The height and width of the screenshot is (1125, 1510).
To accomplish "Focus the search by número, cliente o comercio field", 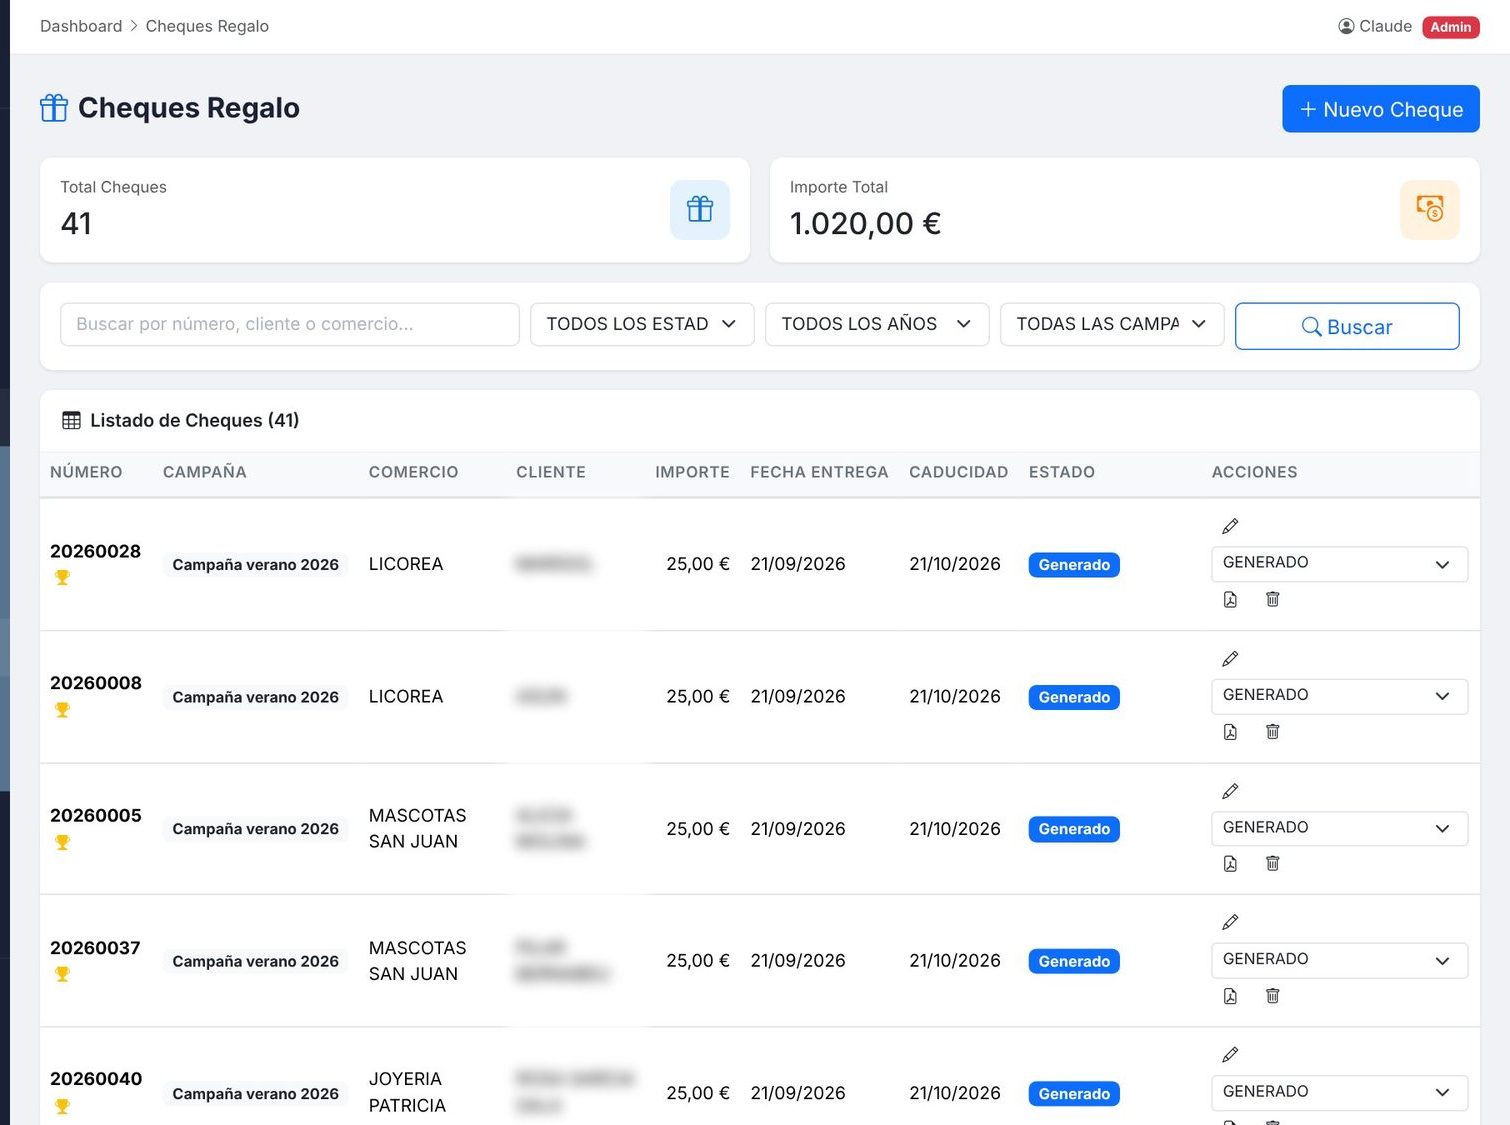I will 290,325.
